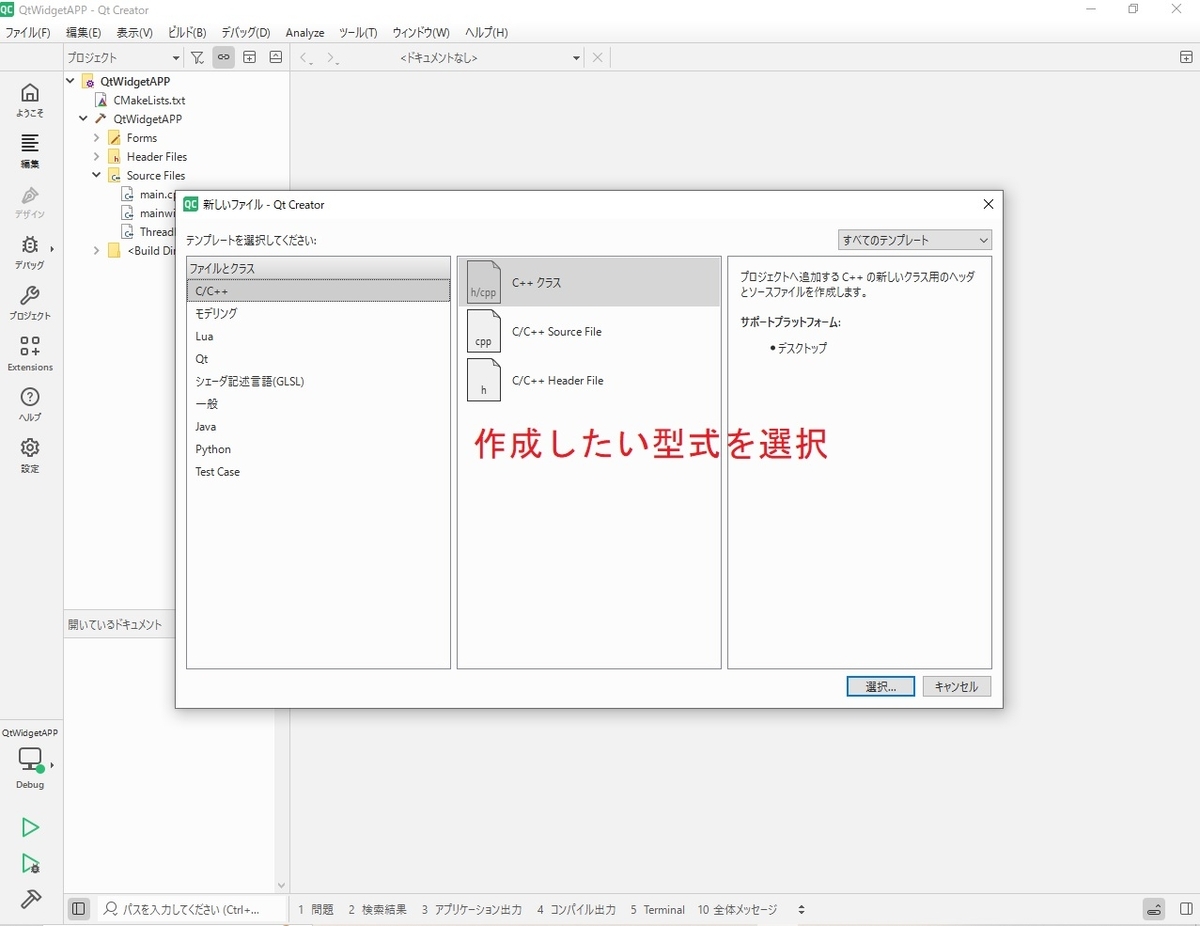
Task: Click the go back arrow in editor toolbar
Action: pos(307,58)
